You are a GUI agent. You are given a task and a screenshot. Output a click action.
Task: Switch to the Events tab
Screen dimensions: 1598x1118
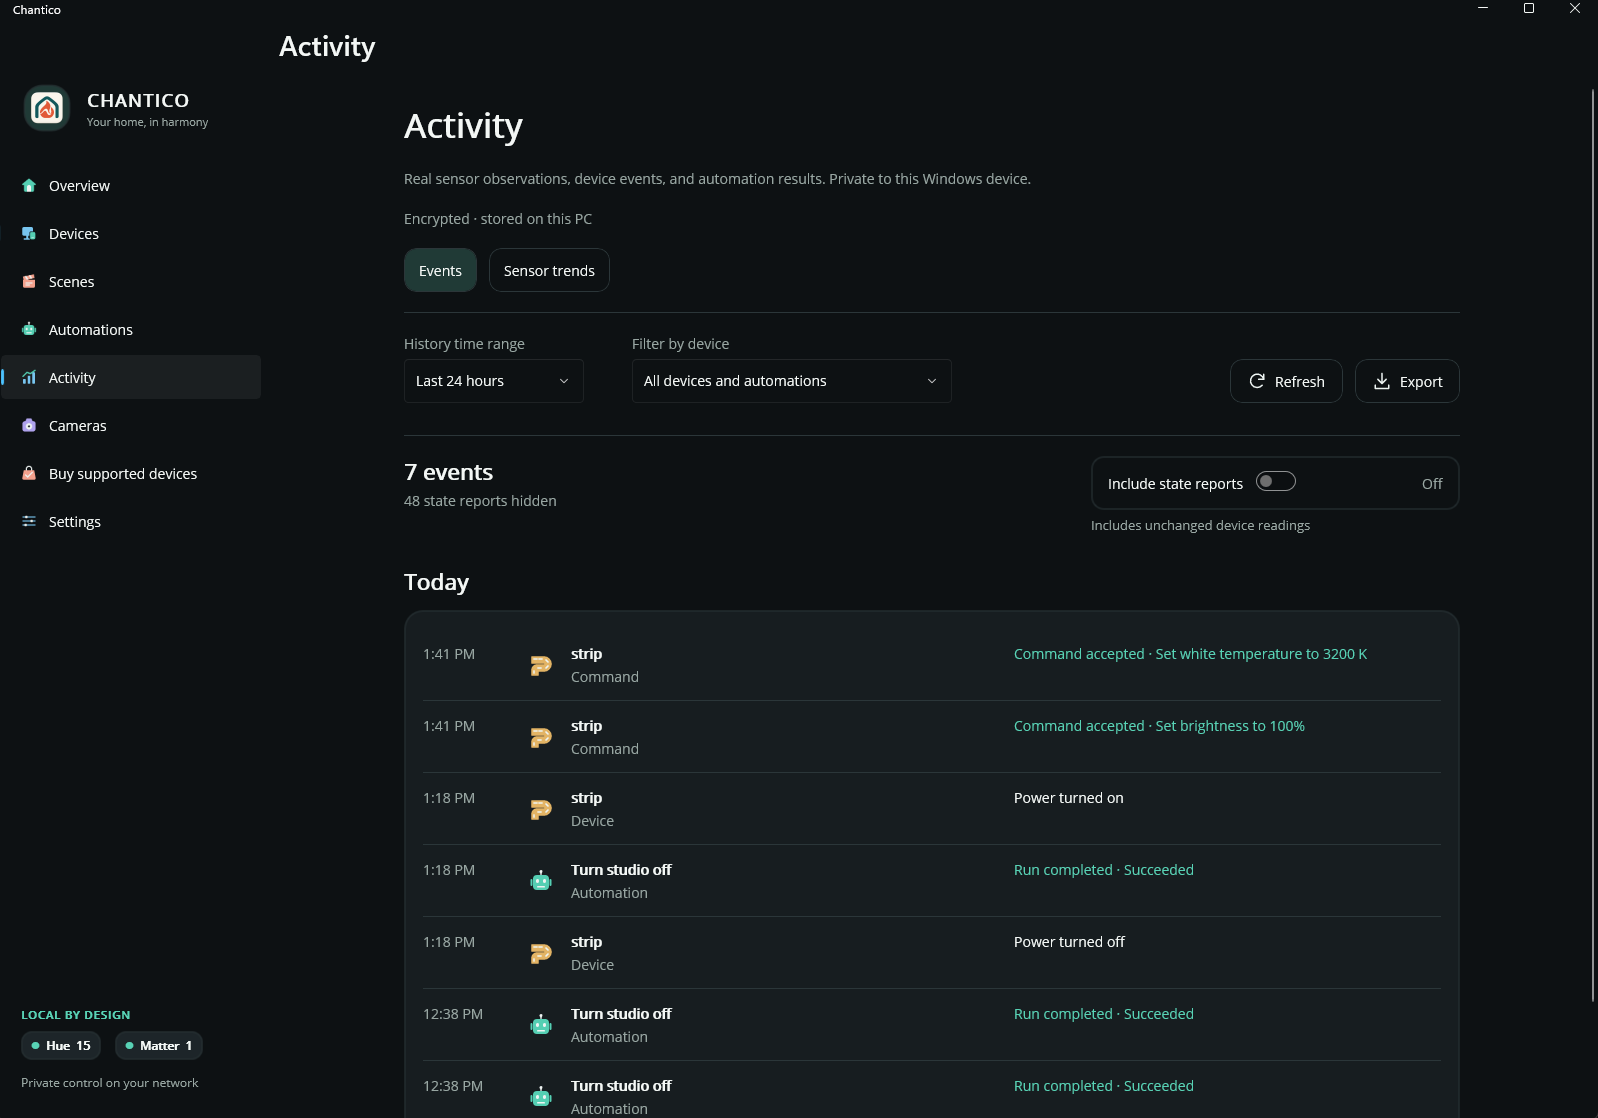(440, 271)
